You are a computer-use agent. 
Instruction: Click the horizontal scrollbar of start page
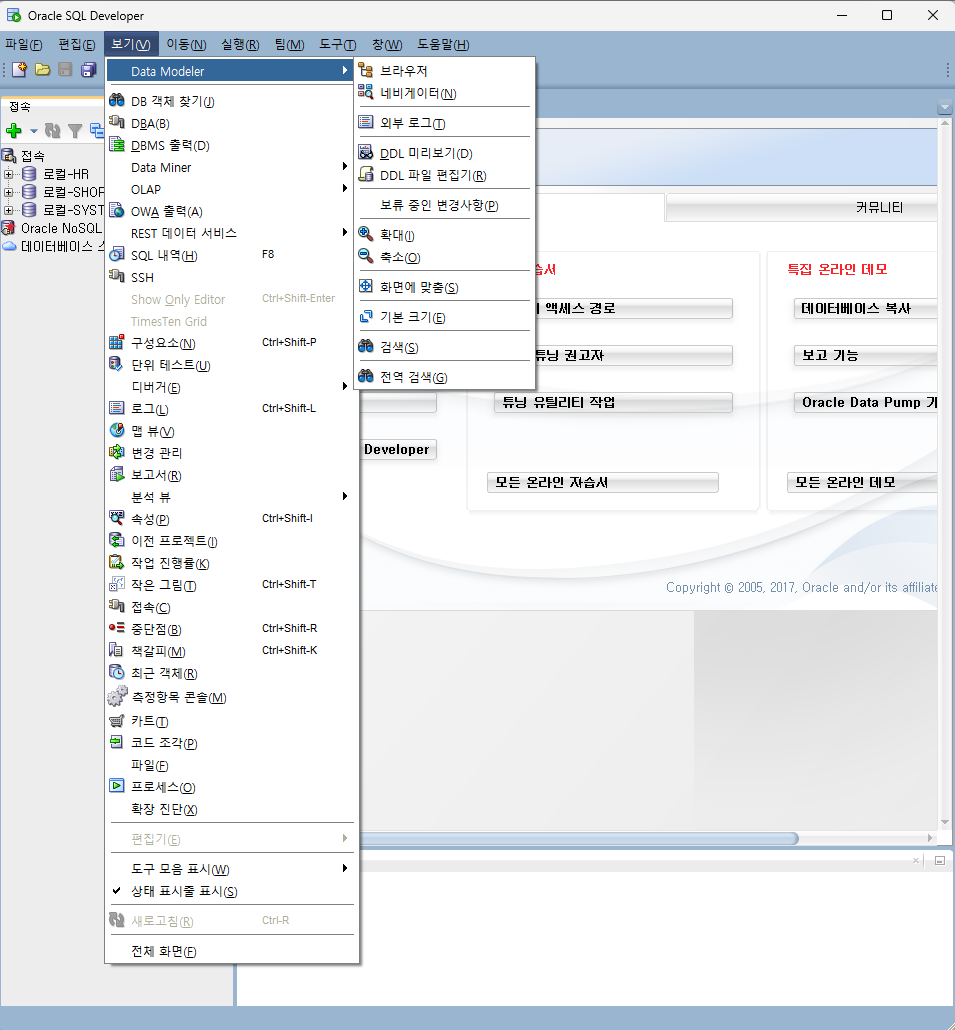coord(579,838)
